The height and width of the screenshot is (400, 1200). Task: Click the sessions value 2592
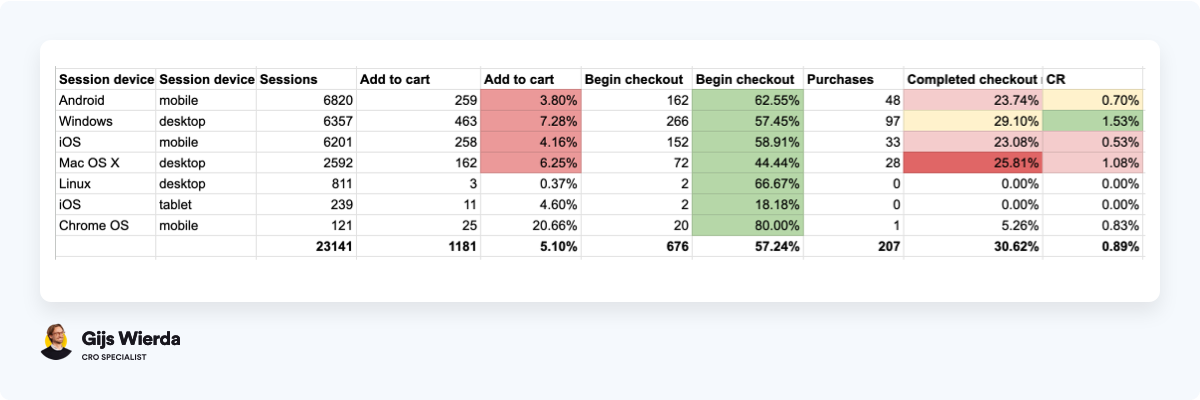point(307,162)
